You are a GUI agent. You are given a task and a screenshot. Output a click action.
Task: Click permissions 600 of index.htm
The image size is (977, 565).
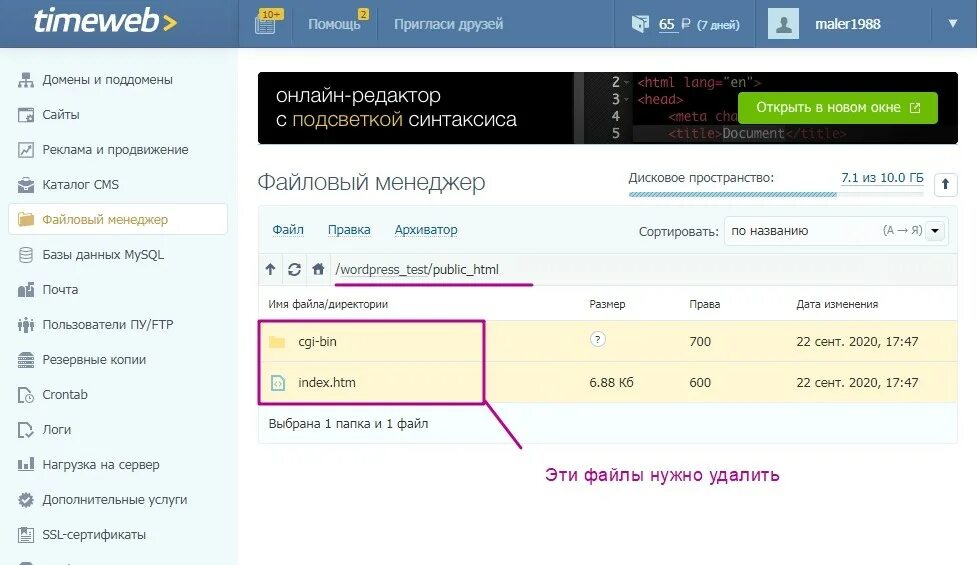point(700,382)
